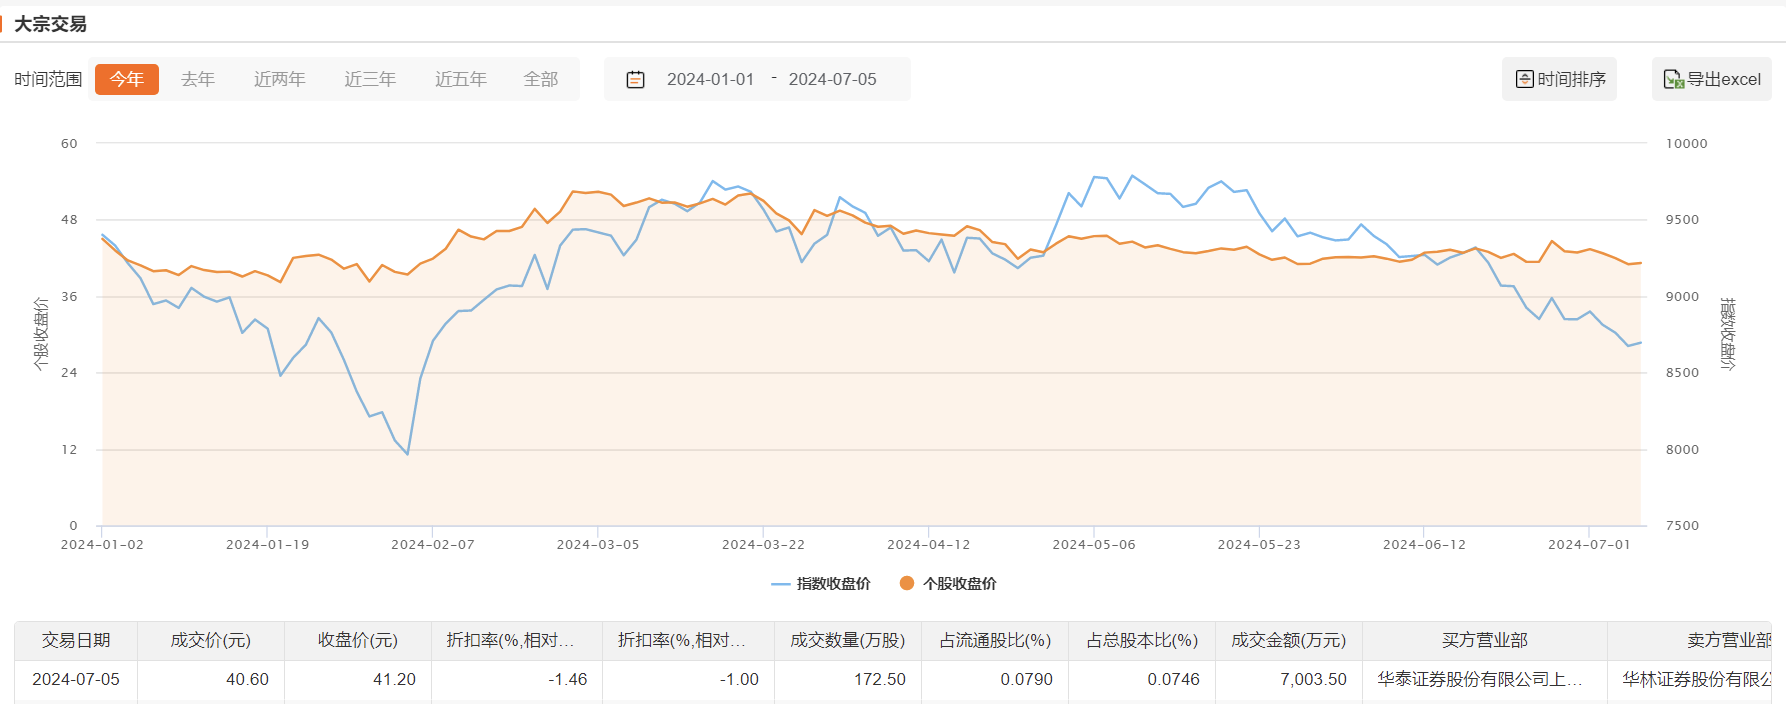The width and height of the screenshot is (1786, 704).
Task: Click the 时间排序 button label
Action: point(1571,79)
